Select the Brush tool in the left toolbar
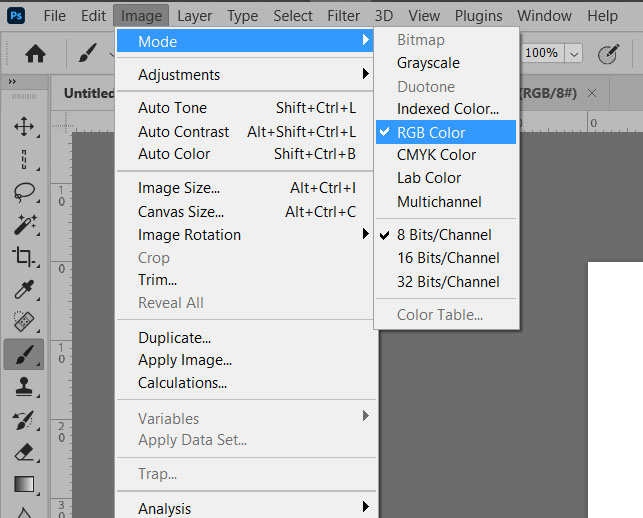This screenshot has width=643, height=518. (x=24, y=354)
